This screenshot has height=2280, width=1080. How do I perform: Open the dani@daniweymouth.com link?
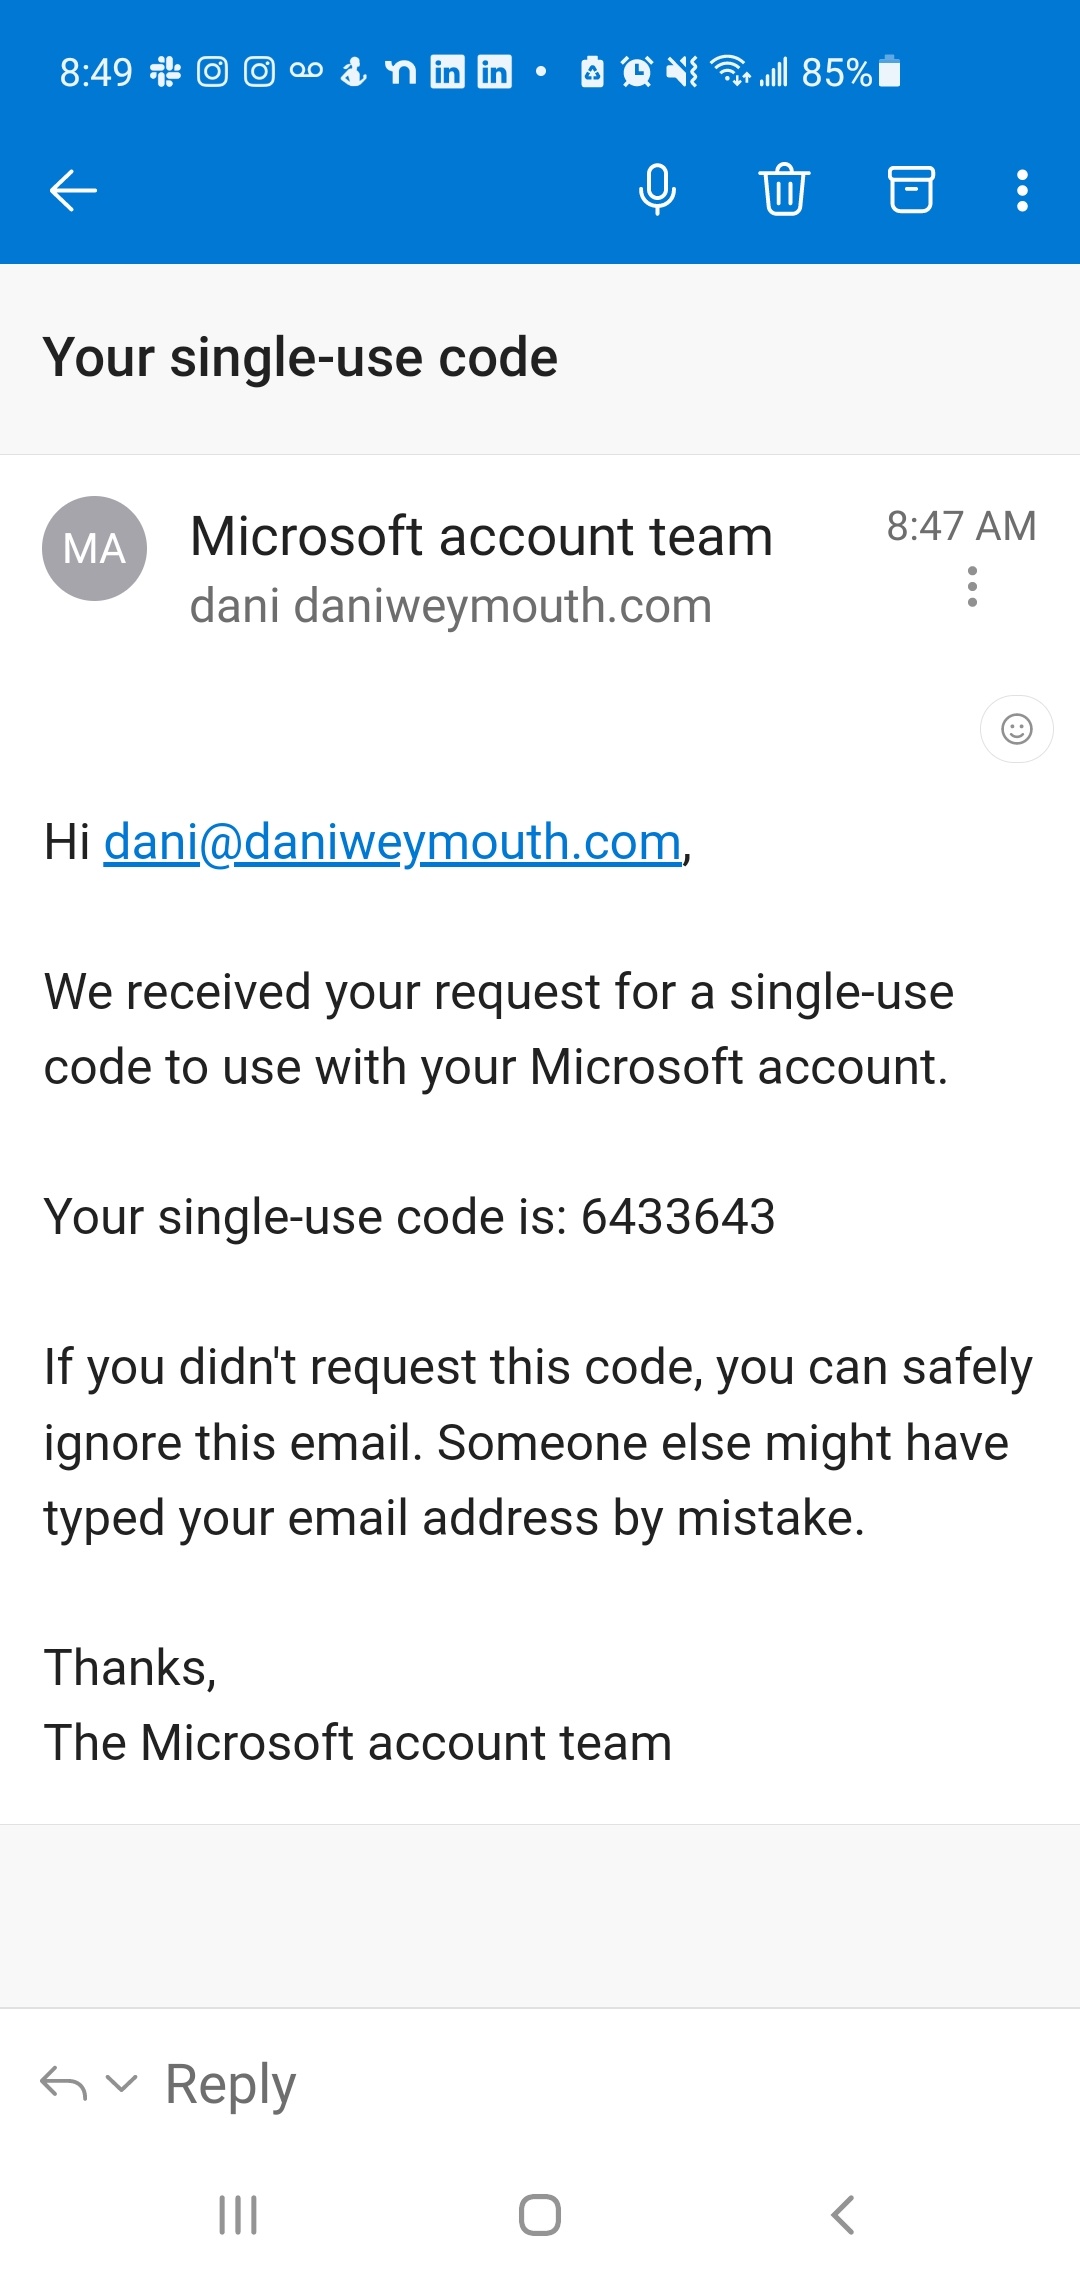coord(392,842)
